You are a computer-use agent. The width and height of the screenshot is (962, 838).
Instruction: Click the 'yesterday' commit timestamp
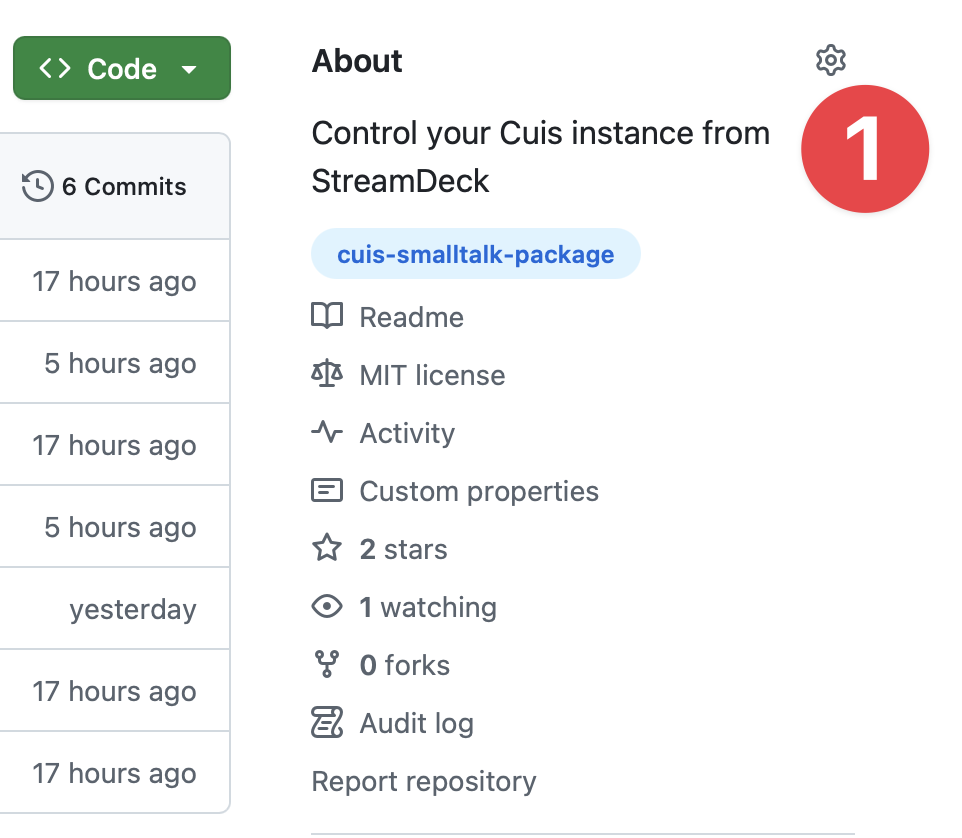(133, 609)
